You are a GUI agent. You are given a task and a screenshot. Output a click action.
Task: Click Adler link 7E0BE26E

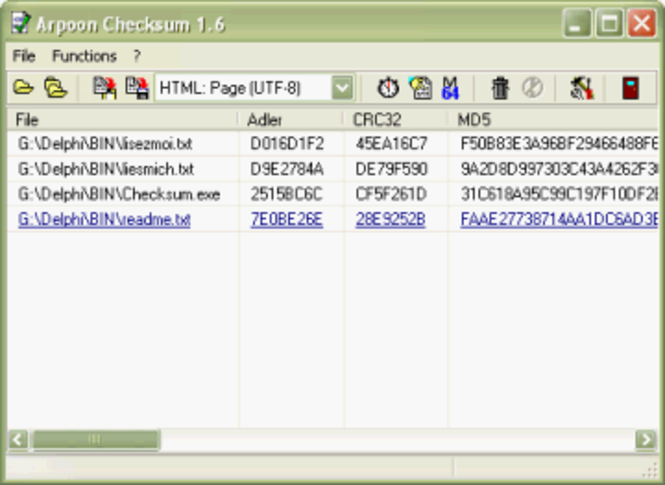(x=287, y=220)
